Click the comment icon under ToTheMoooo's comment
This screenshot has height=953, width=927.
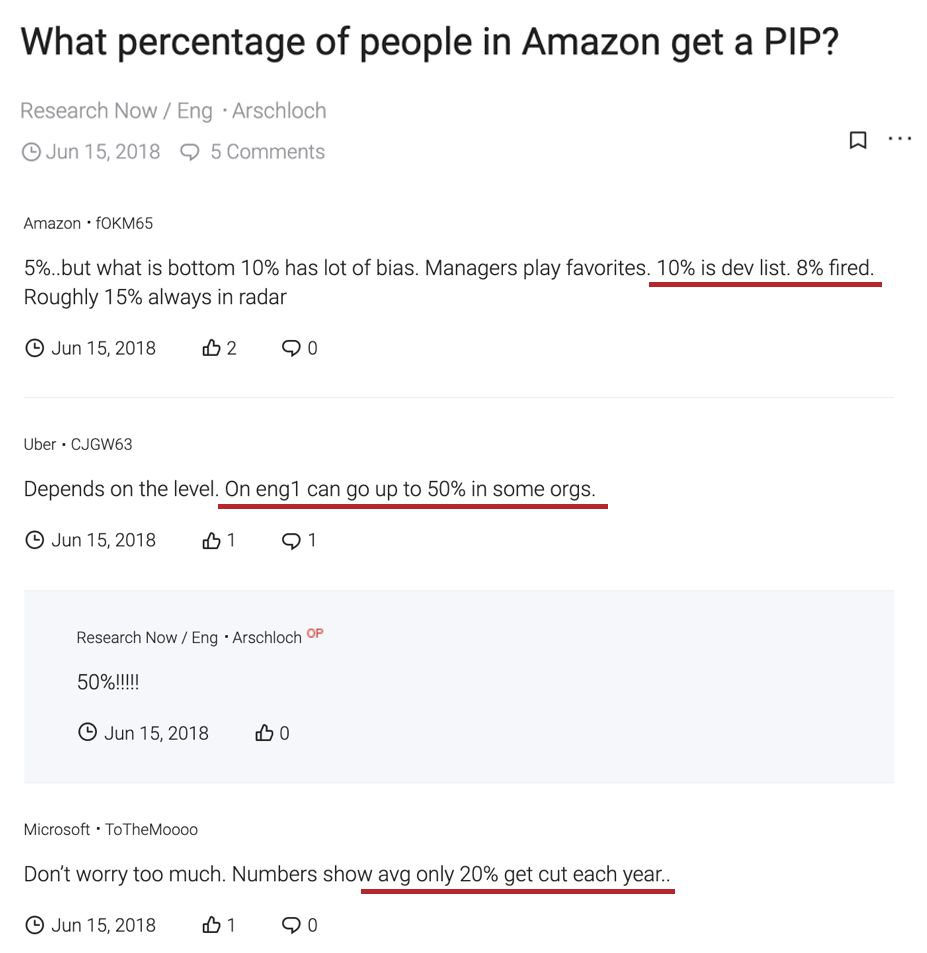292,925
